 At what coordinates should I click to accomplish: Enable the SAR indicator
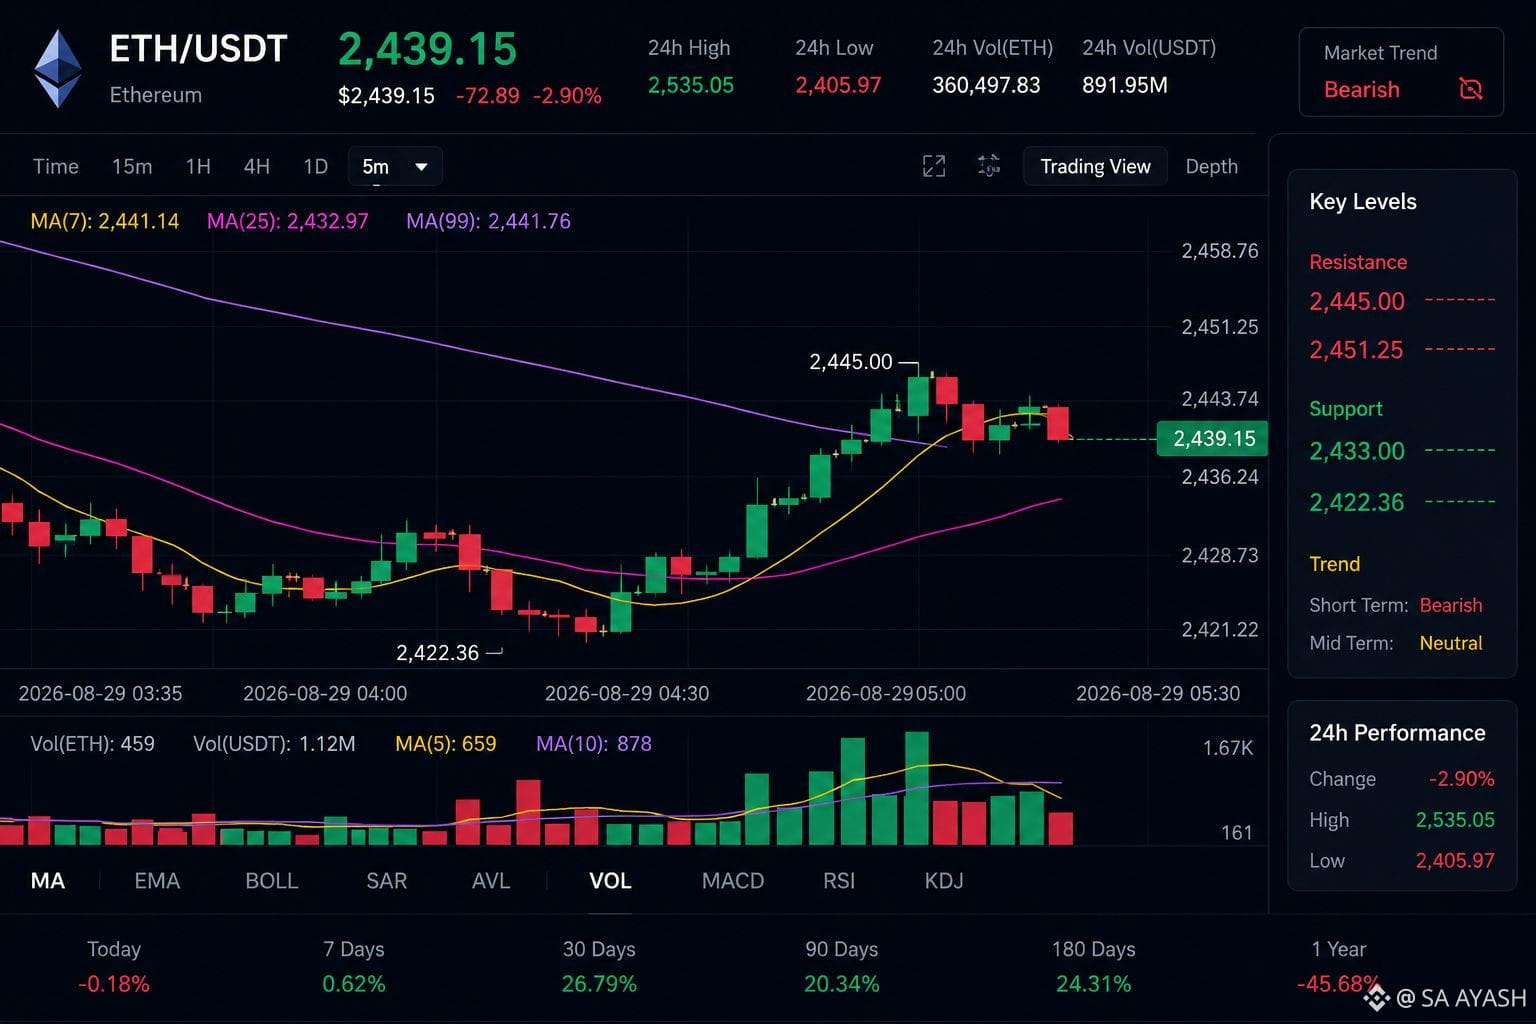(386, 880)
